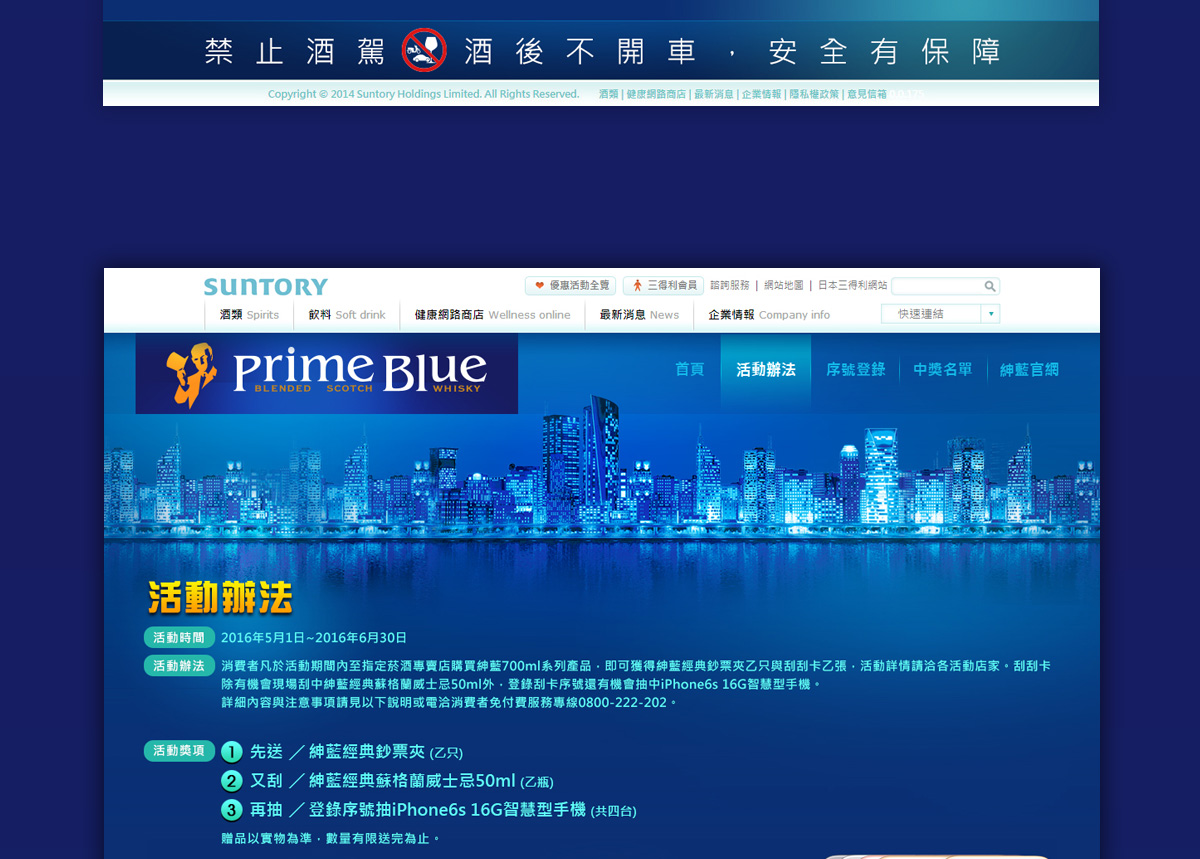This screenshot has height=859, width=1200.
Task: Click the search magnifier icon
Action: [989, 286]
